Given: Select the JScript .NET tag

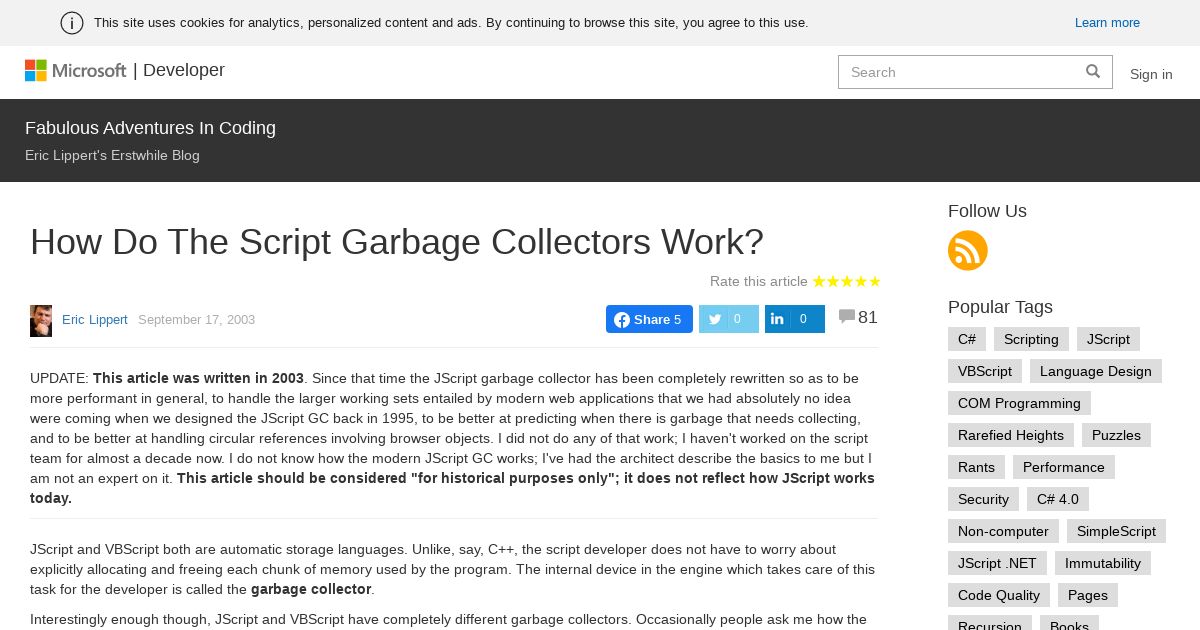Looking at the screenshot, I should [997, 563].
